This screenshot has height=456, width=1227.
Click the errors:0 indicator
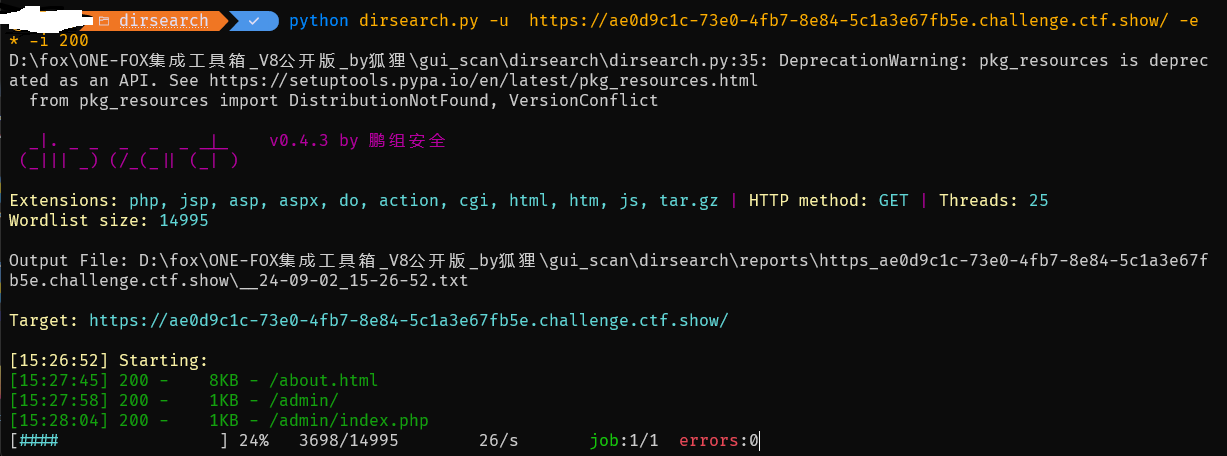click(x=720, y=440)
